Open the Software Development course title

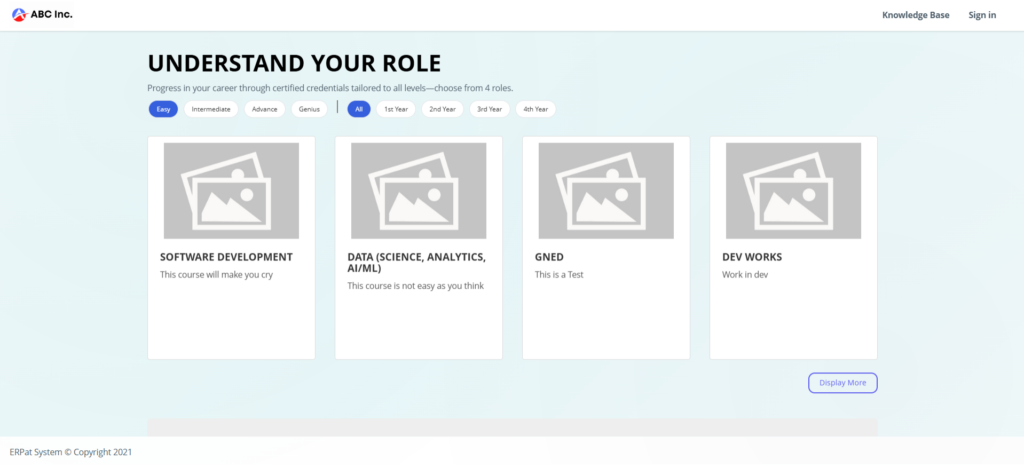(x=226, y=257)
